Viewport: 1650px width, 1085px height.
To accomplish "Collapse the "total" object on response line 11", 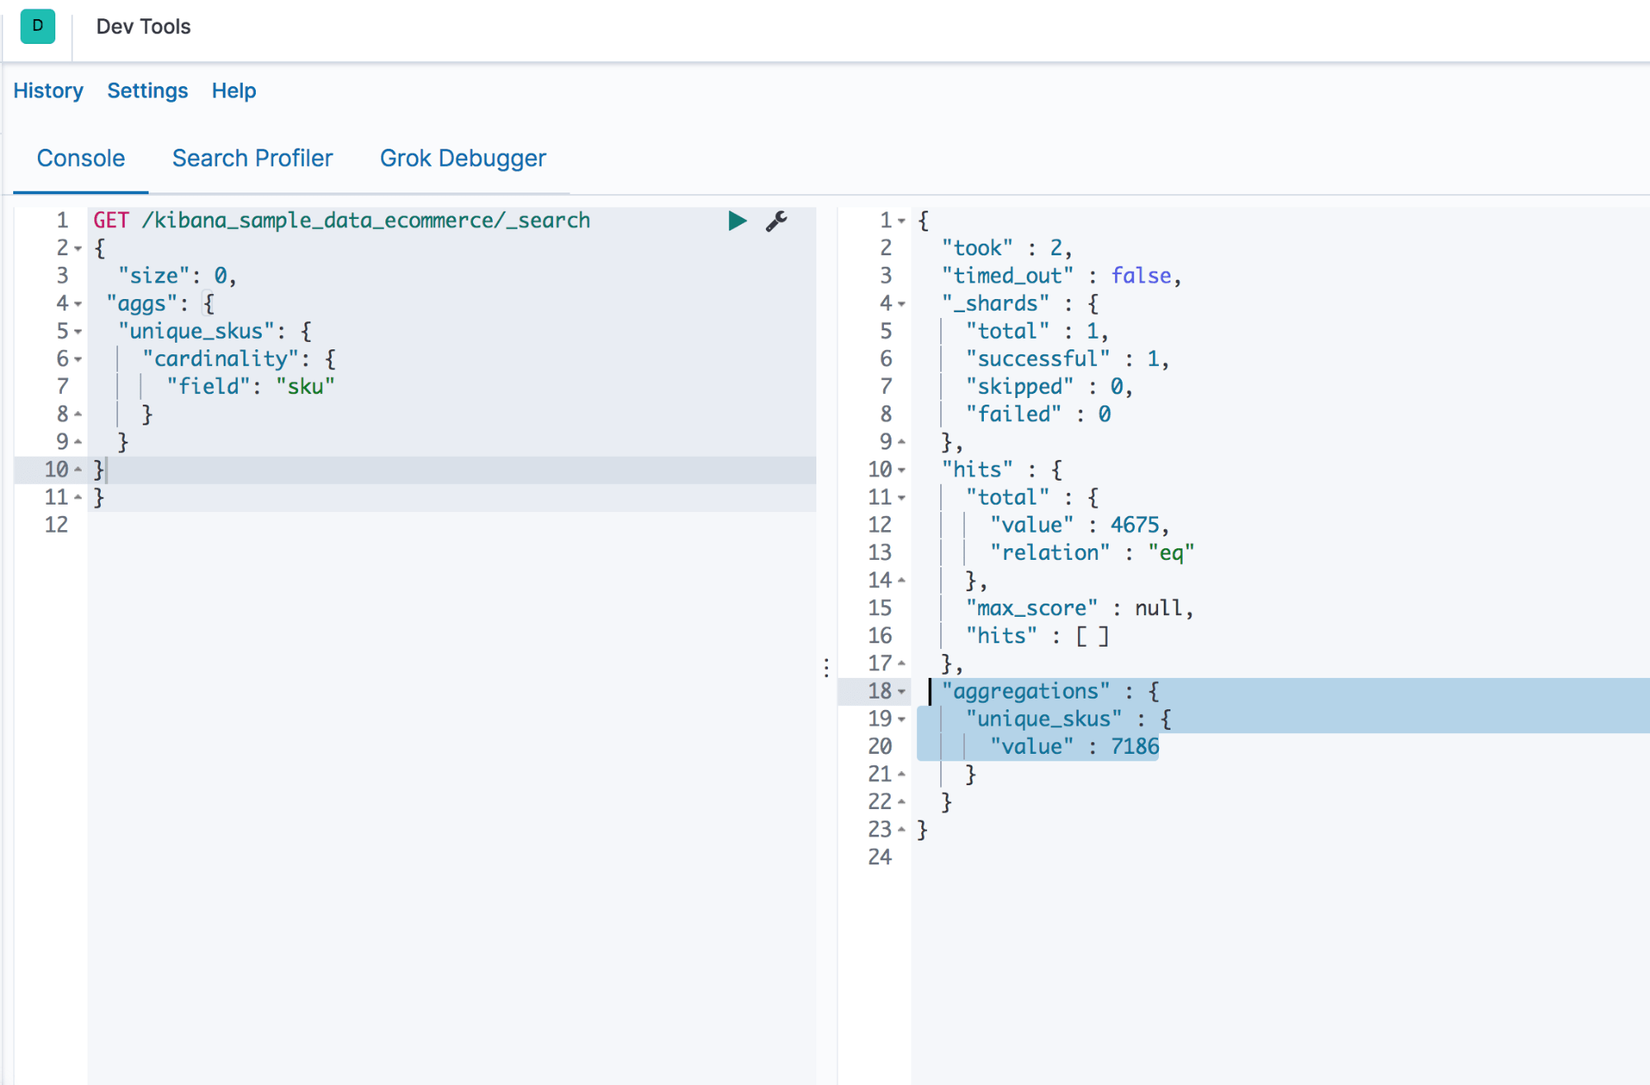I will tap(901, 498).
